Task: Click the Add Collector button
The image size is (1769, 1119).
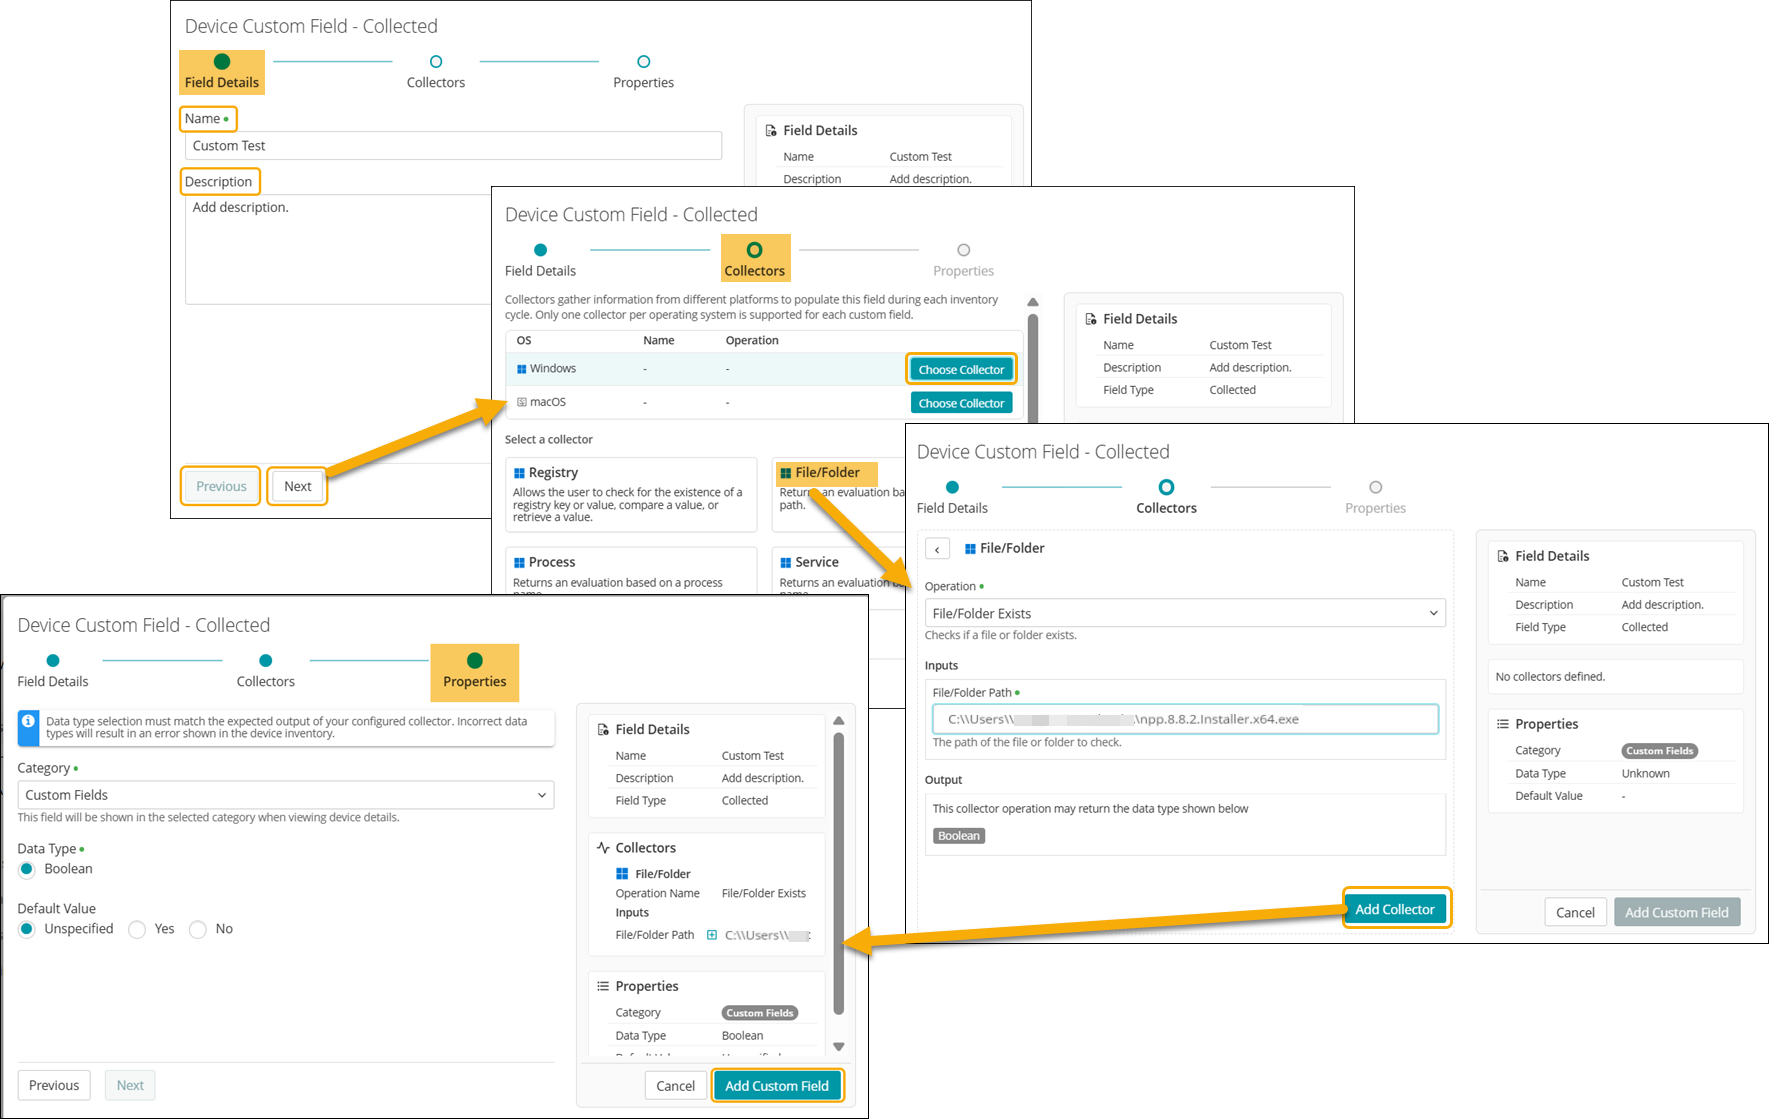Action: pos(1394,909)
